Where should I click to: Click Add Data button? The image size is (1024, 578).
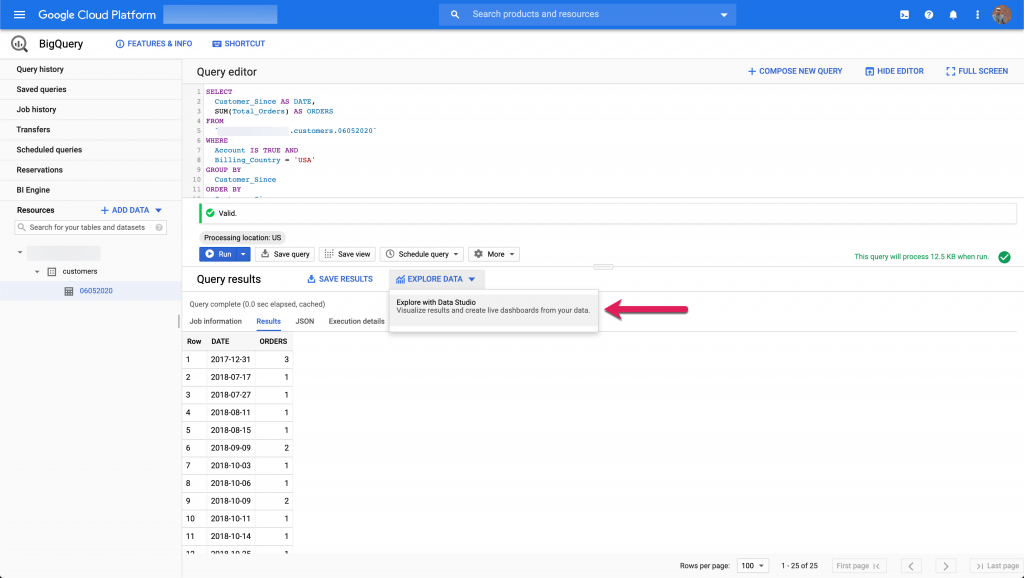point(125,210)
